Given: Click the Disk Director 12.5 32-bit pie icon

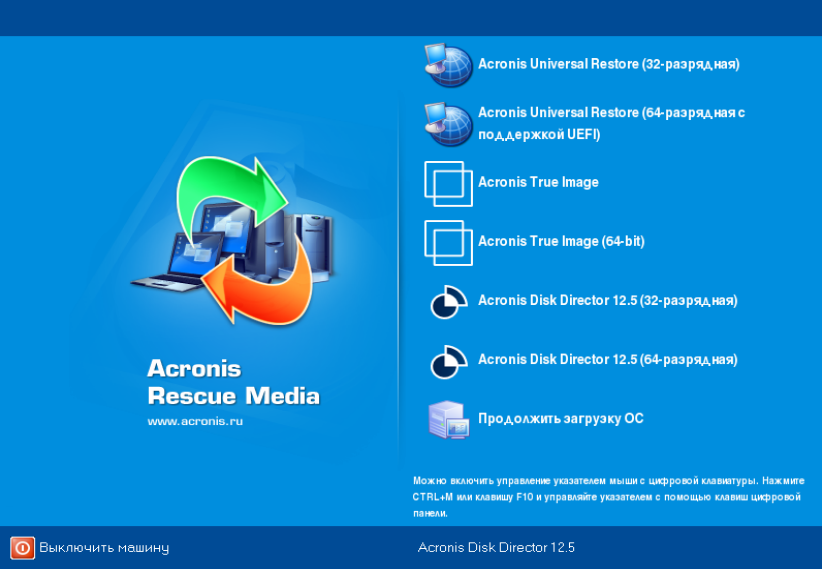Looking at the screenshot, I should coord(449,302).
